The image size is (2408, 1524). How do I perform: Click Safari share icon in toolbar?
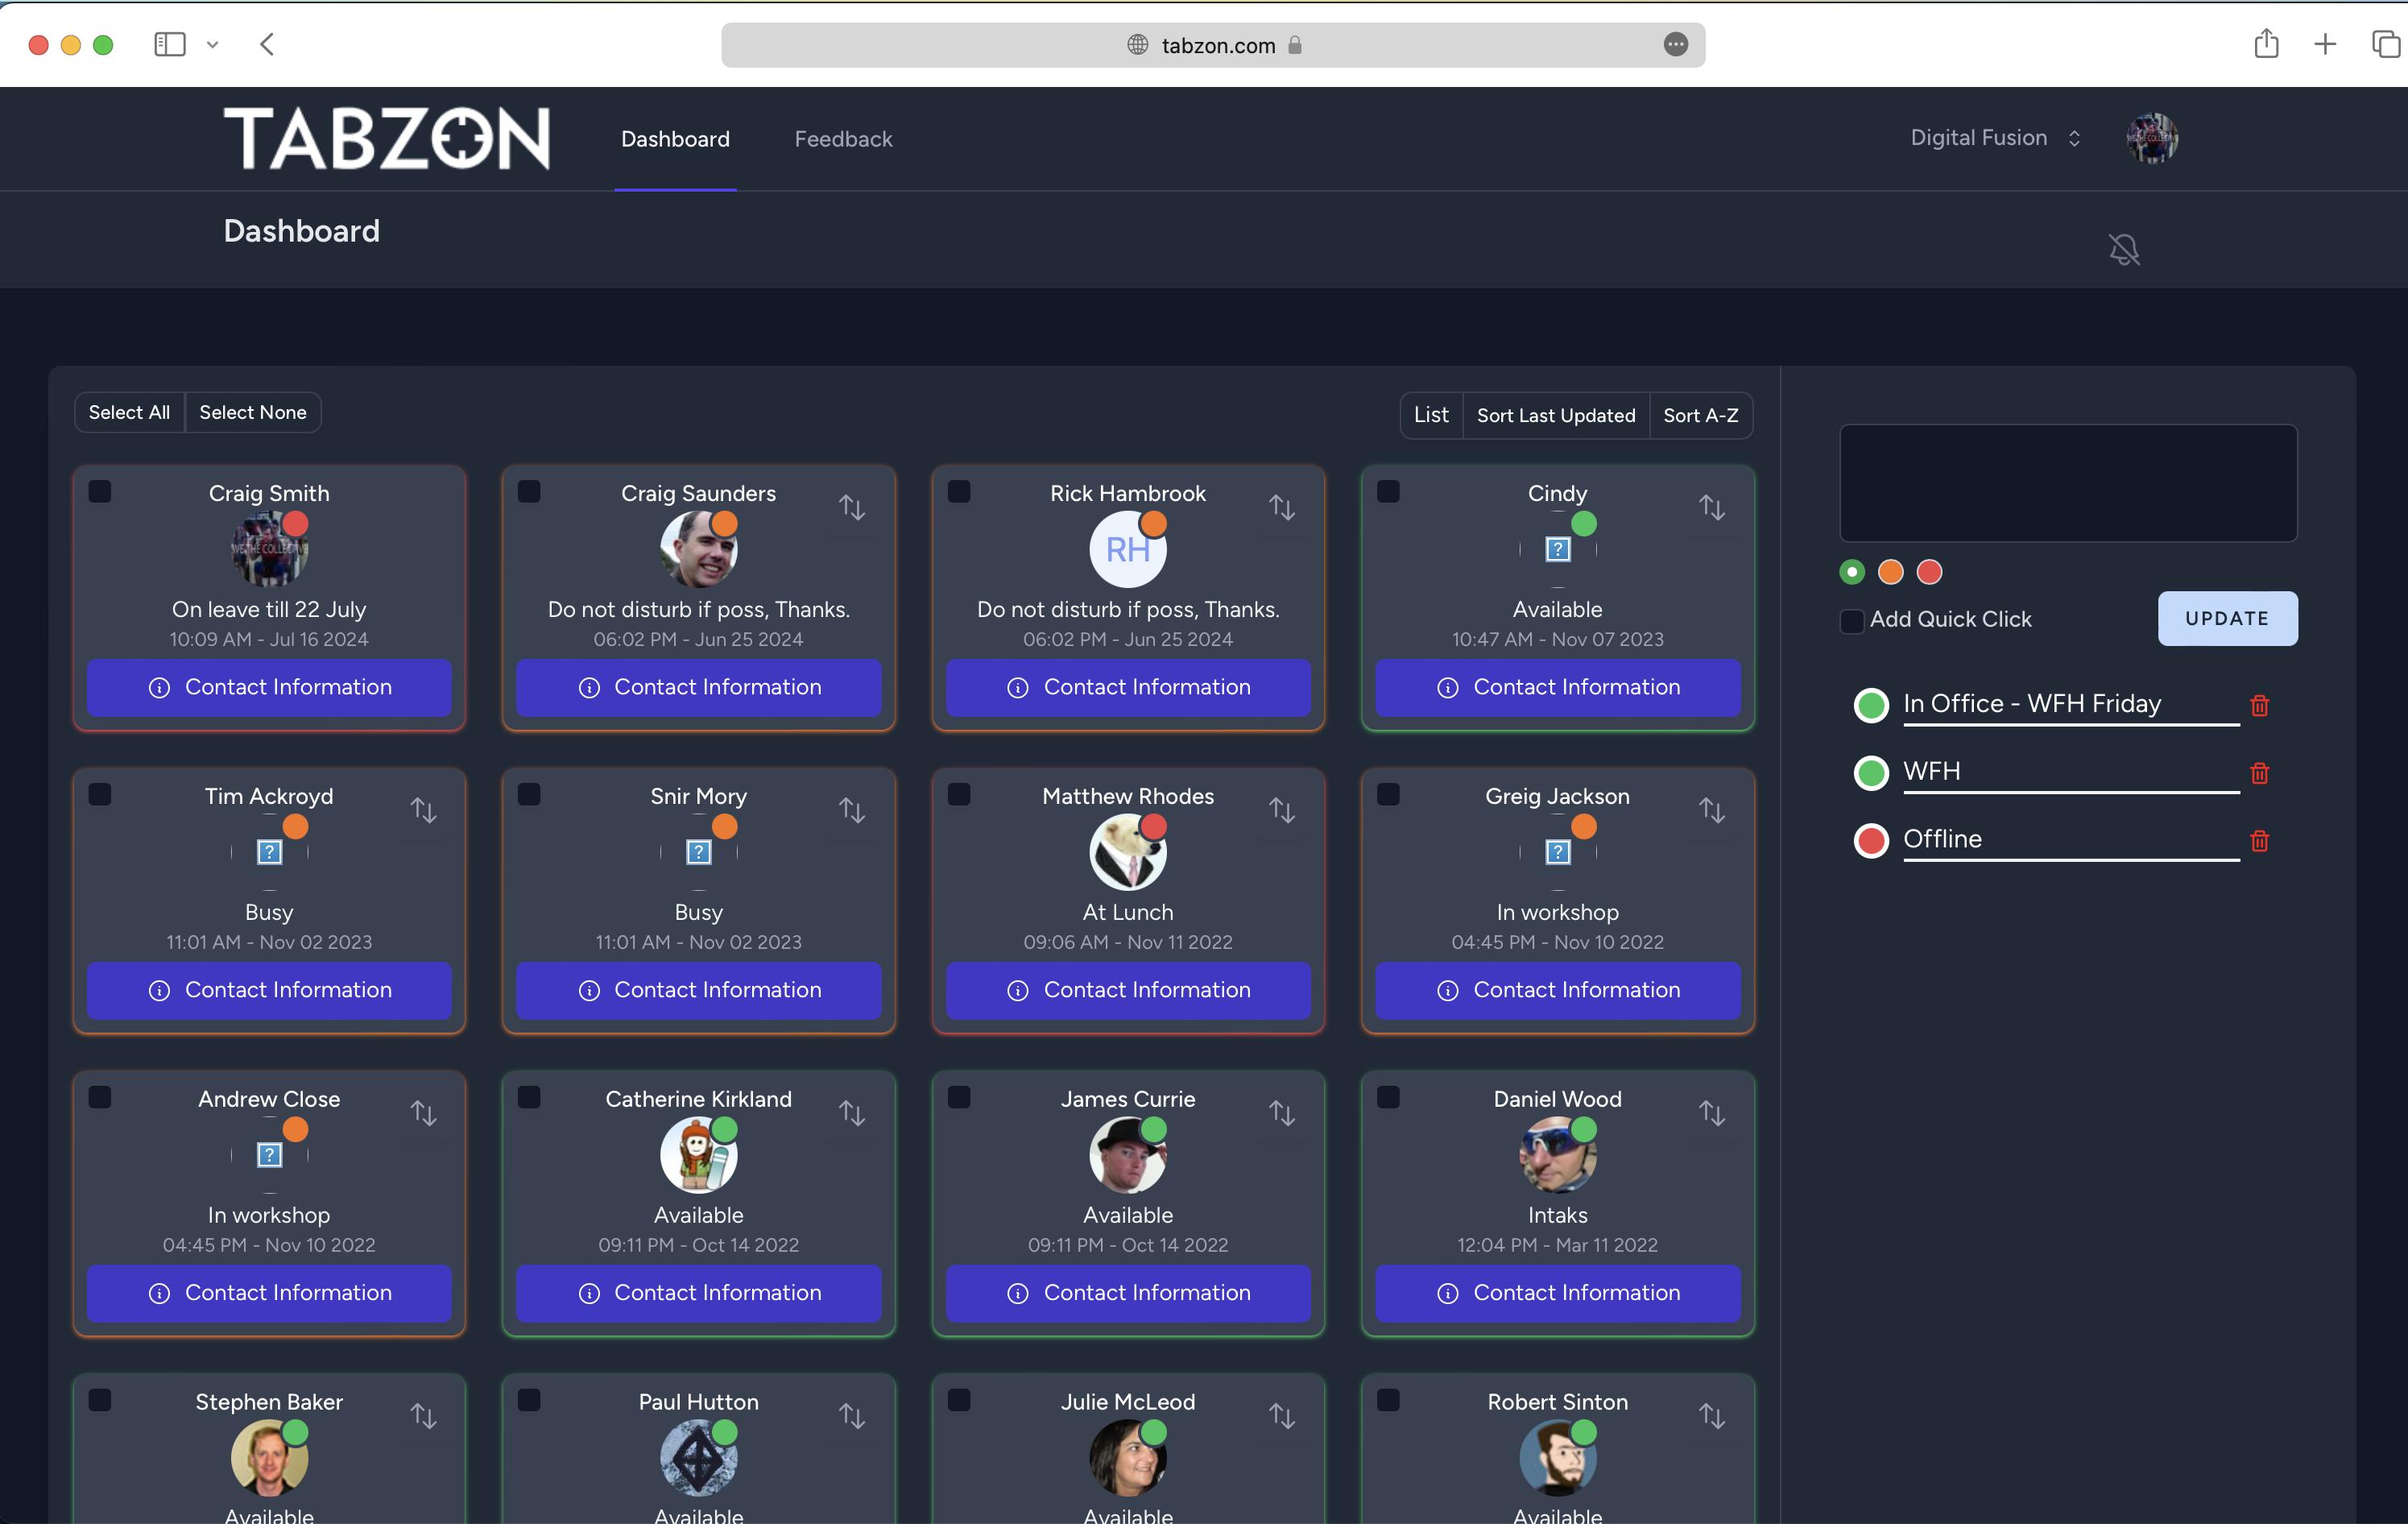pyautogui.click(x=2266, y=44)
